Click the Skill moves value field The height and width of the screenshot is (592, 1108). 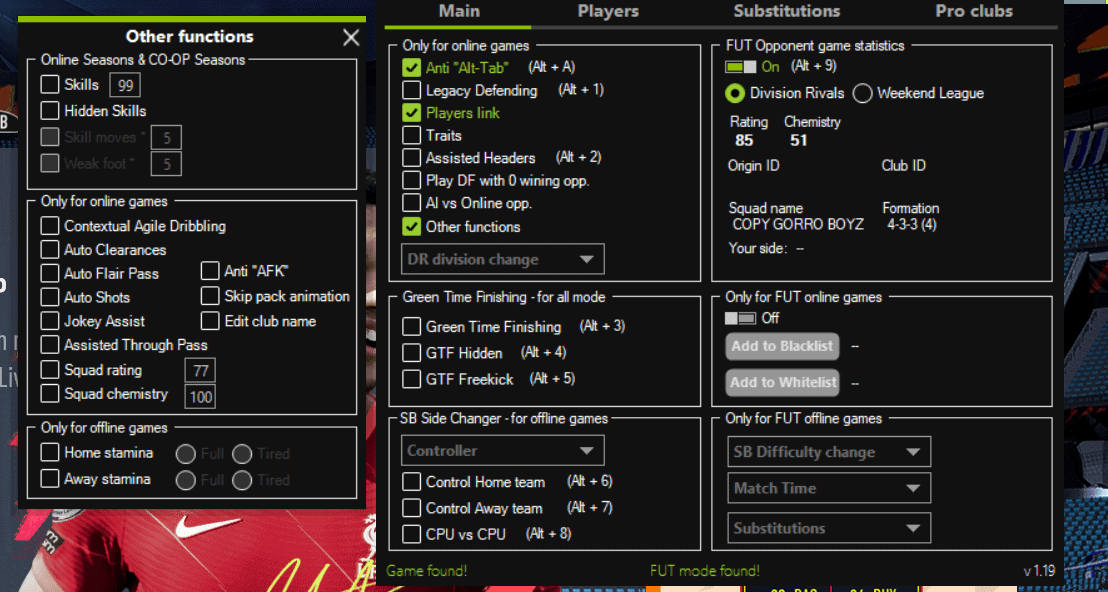tap(166, 138)
